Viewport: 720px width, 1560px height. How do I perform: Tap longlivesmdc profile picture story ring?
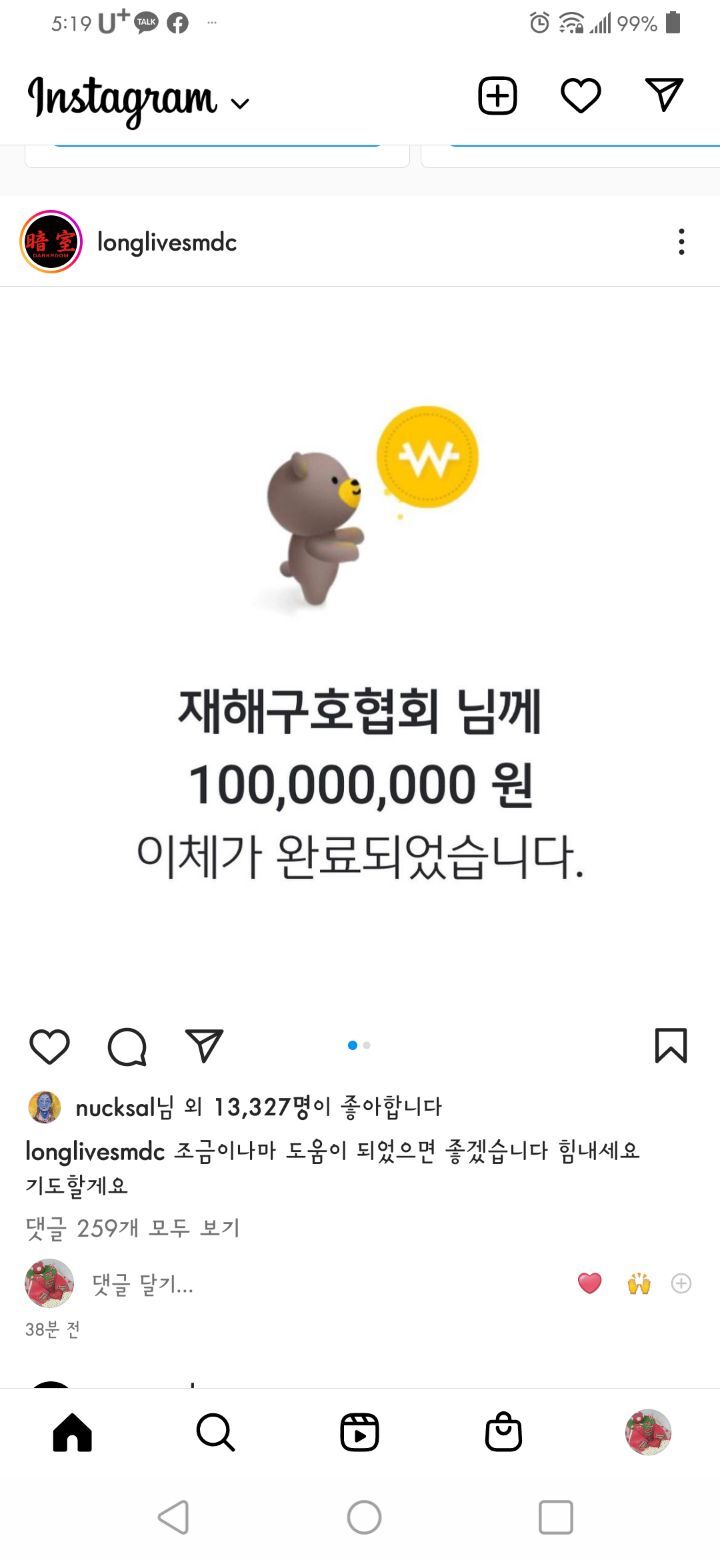point(51,242)
